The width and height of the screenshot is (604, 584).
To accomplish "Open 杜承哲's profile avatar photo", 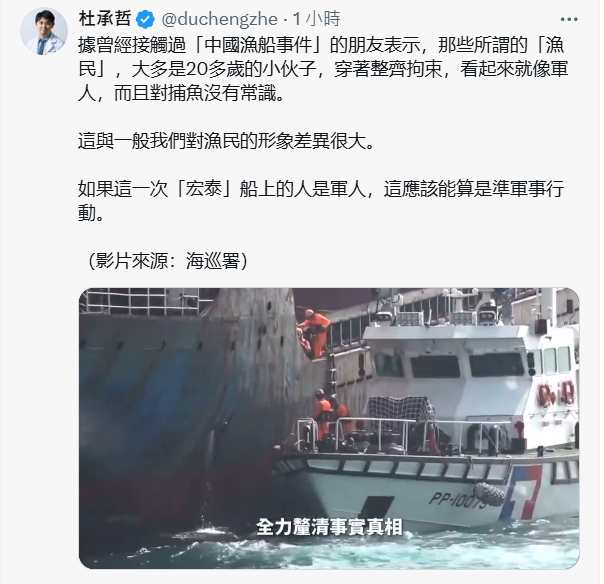I will point(44,31).
